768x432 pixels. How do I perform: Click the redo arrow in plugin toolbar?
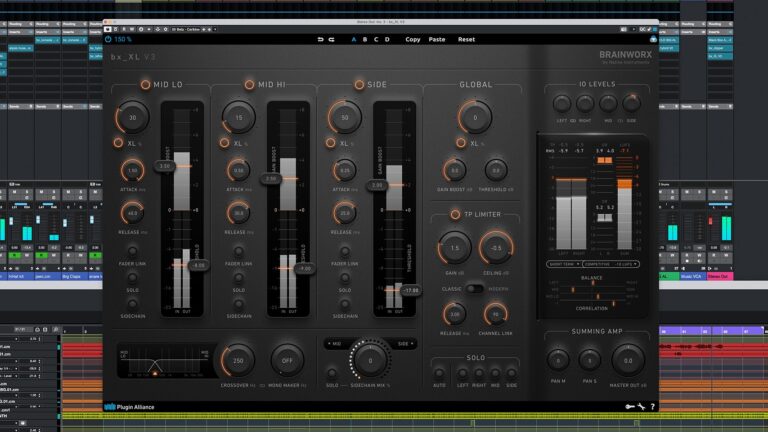pyautogui.click(x=332, y=39)
